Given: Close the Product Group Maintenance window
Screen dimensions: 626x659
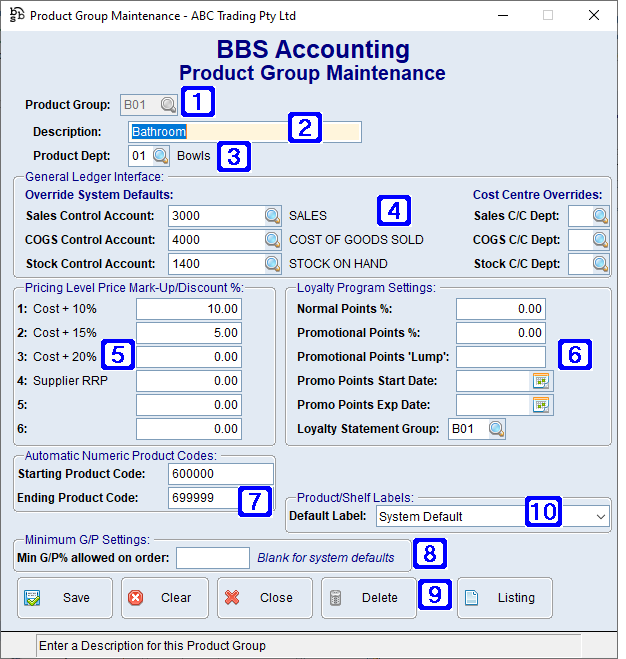Looking at the screenshot, I should [x=594, y=15].
